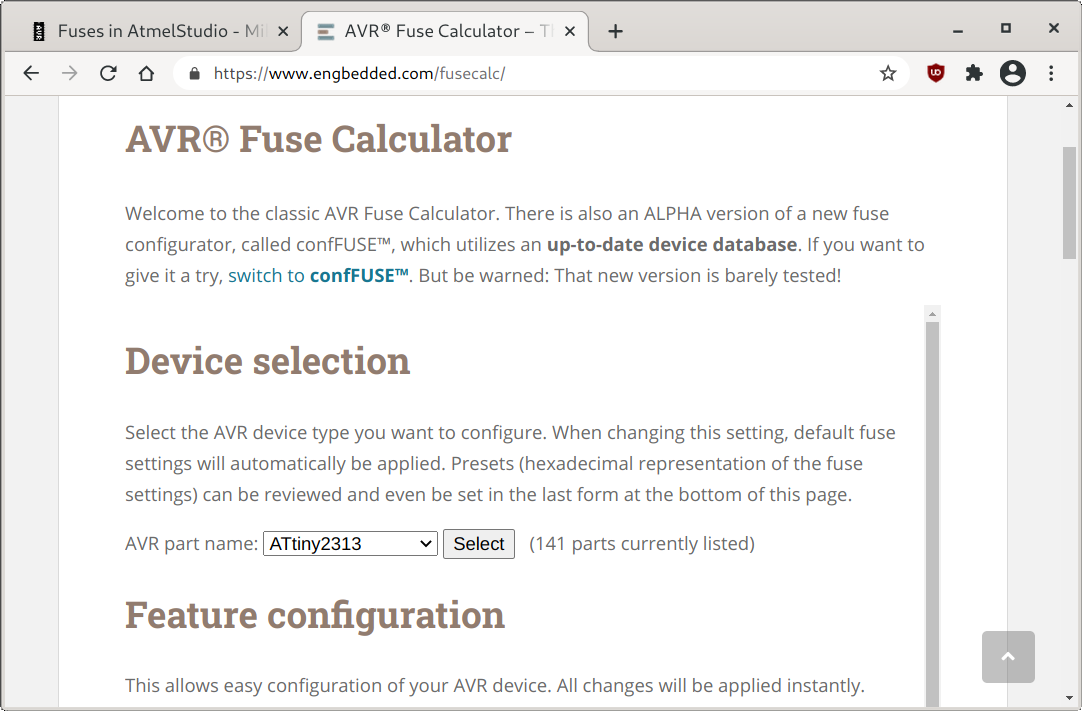The height and width of the screenshot is (711, 1082).
Task: Reload the fuse calculator page
Action: [108, 73]
